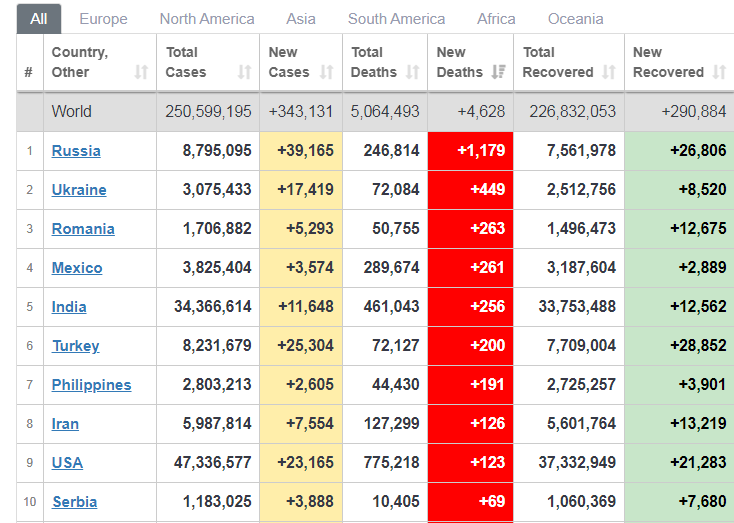Sort table by New Cases icon
The height and width of the screenshot is (523, 734).
(327, 72)
